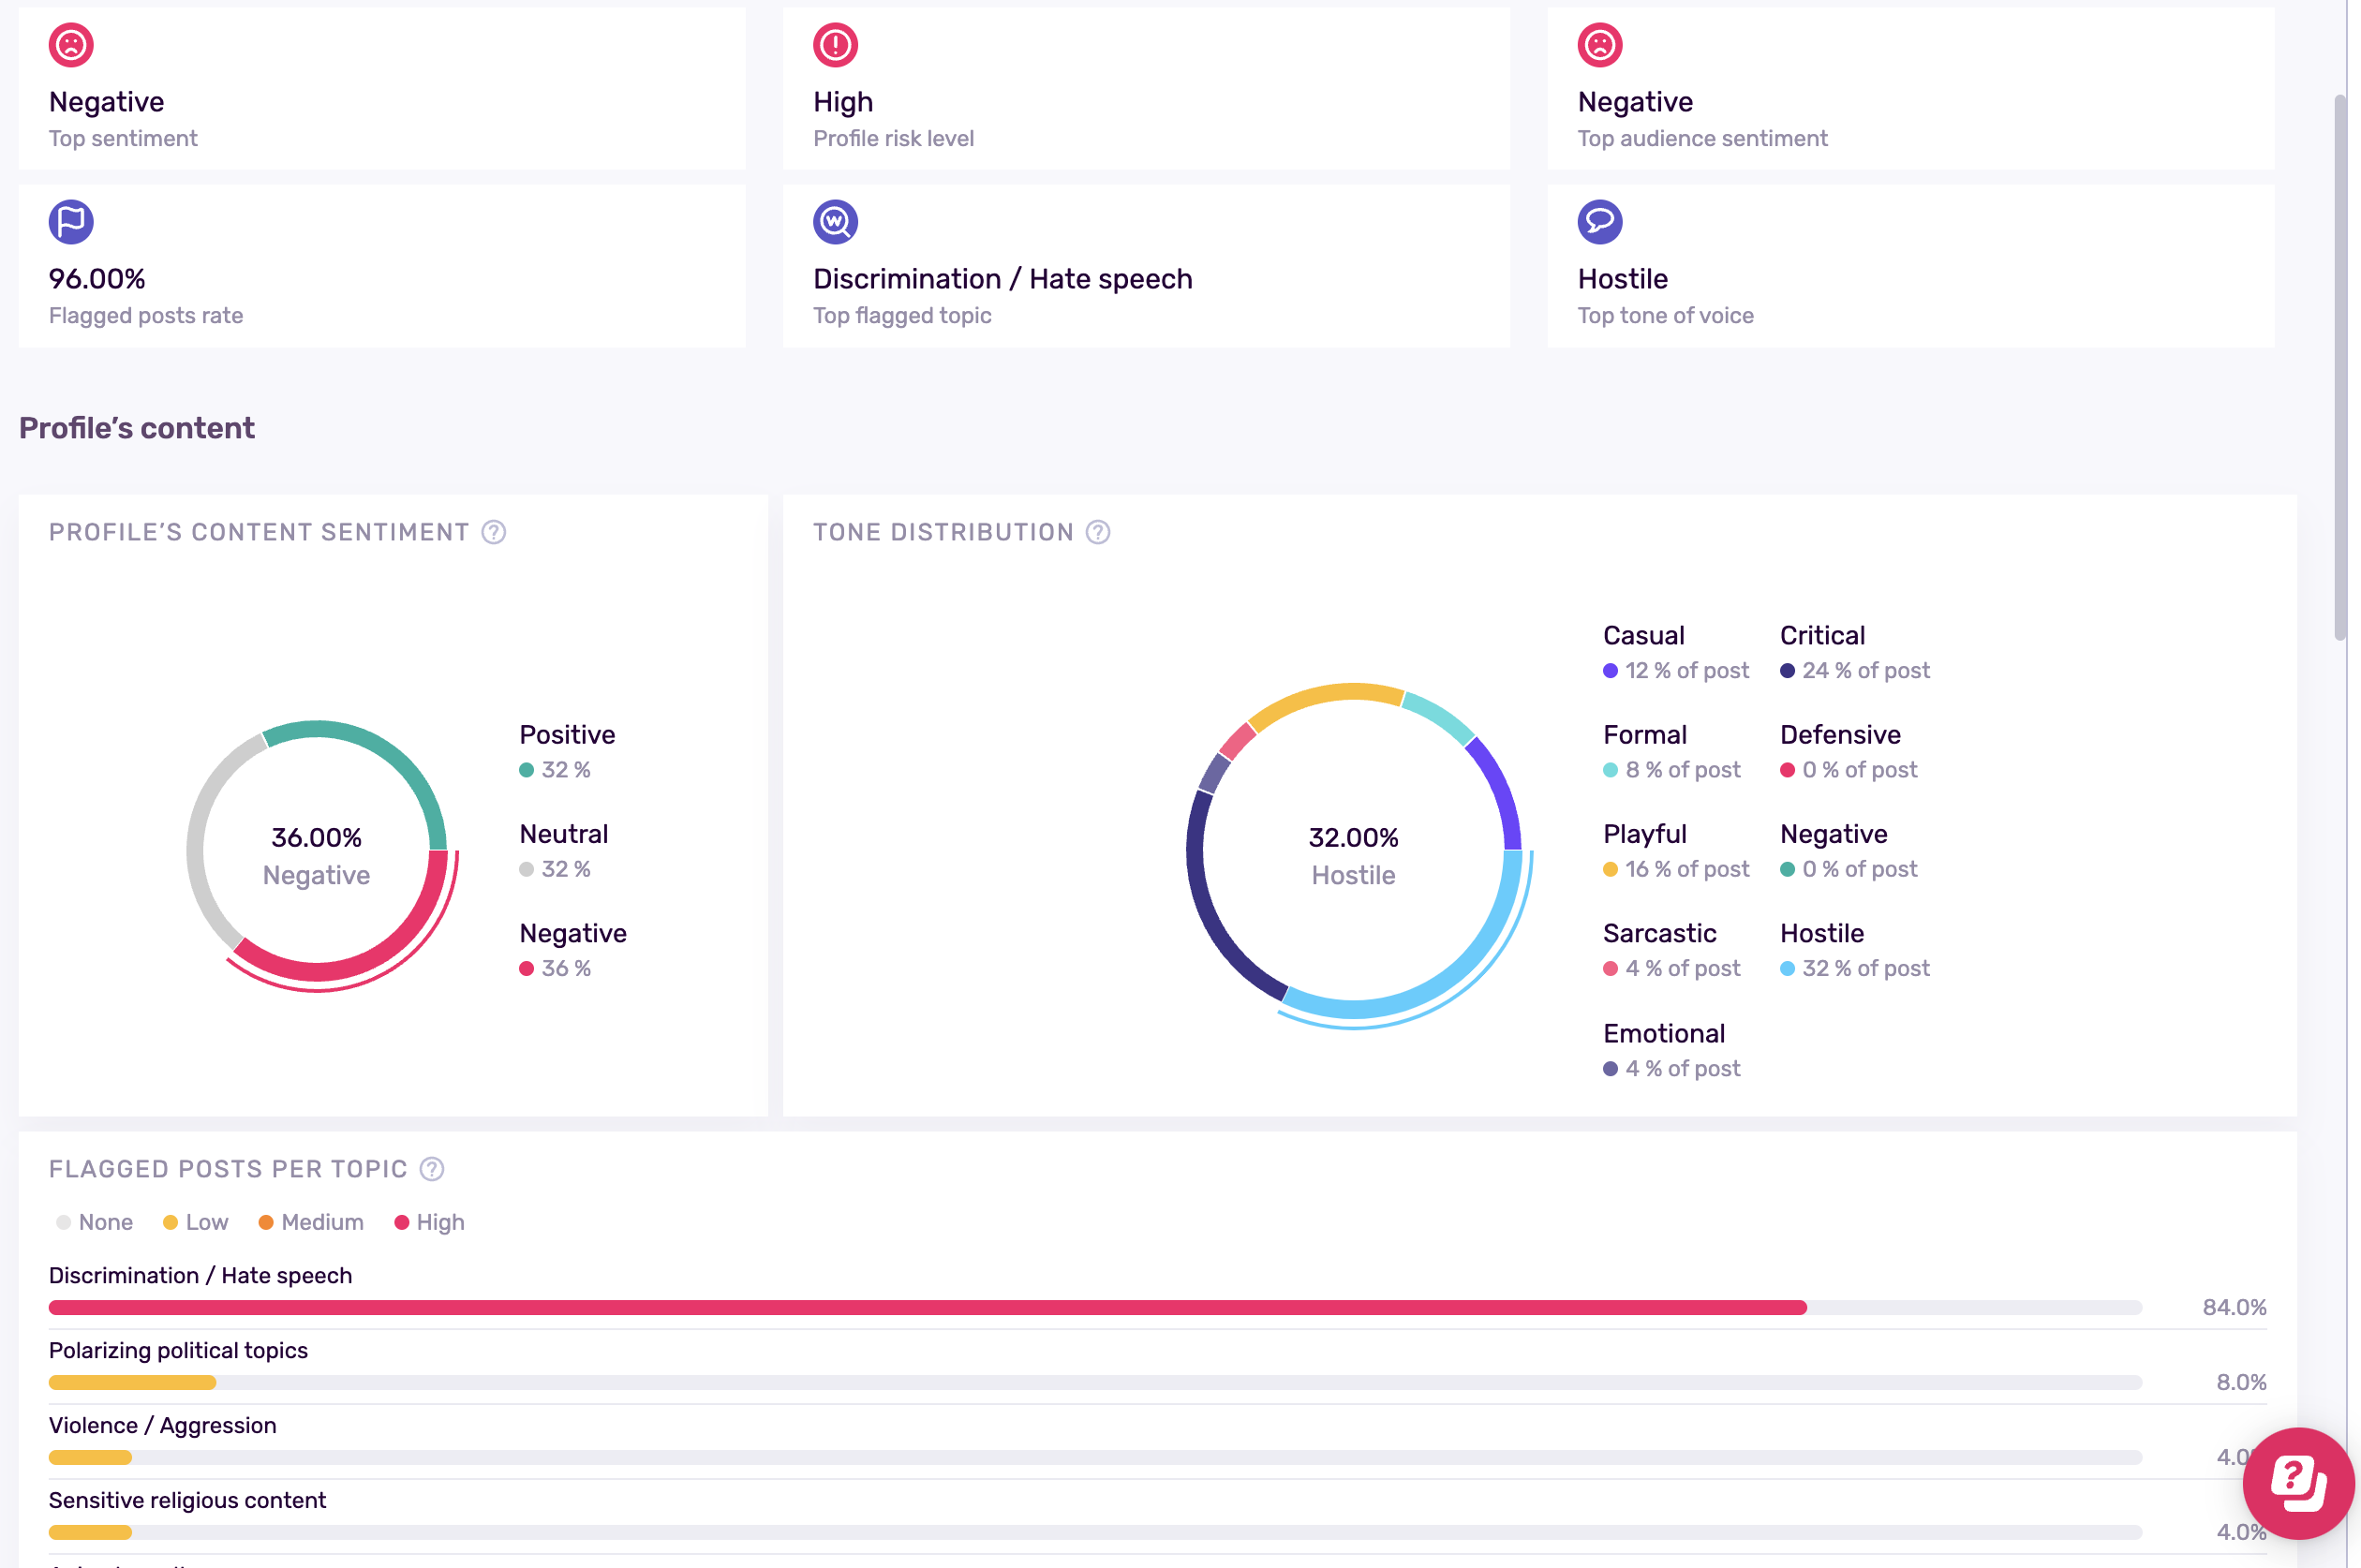Image resolution: width=2361 pixels, height=1568 pixels.
Task: Click the flagged posts rate flag icon
Action: tap(71, 222)
